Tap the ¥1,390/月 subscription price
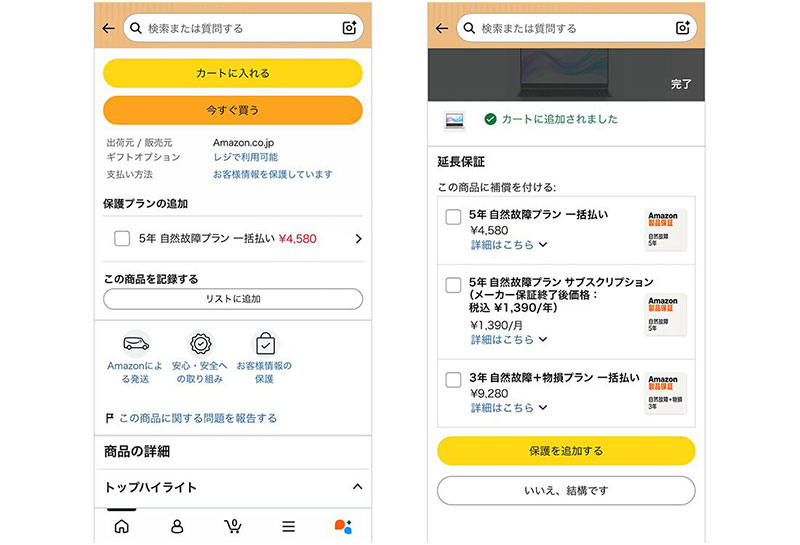800x545 pixels. [496, 325]
